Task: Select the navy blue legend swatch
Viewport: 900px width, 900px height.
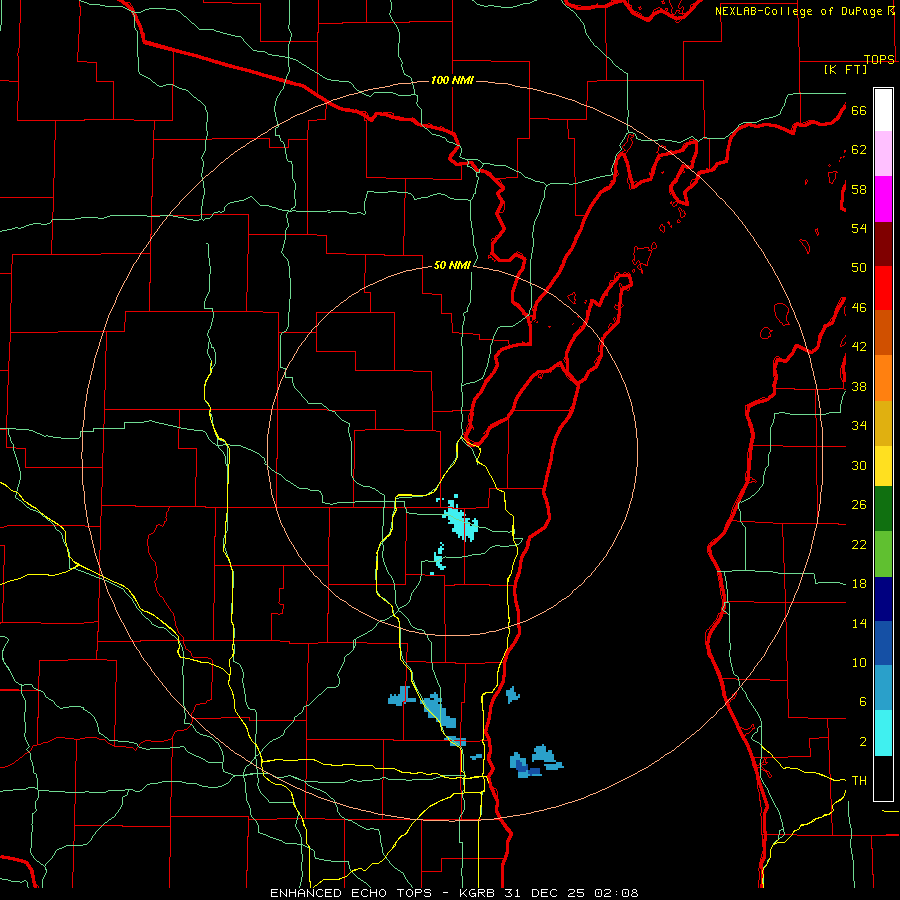Action: 883,599
